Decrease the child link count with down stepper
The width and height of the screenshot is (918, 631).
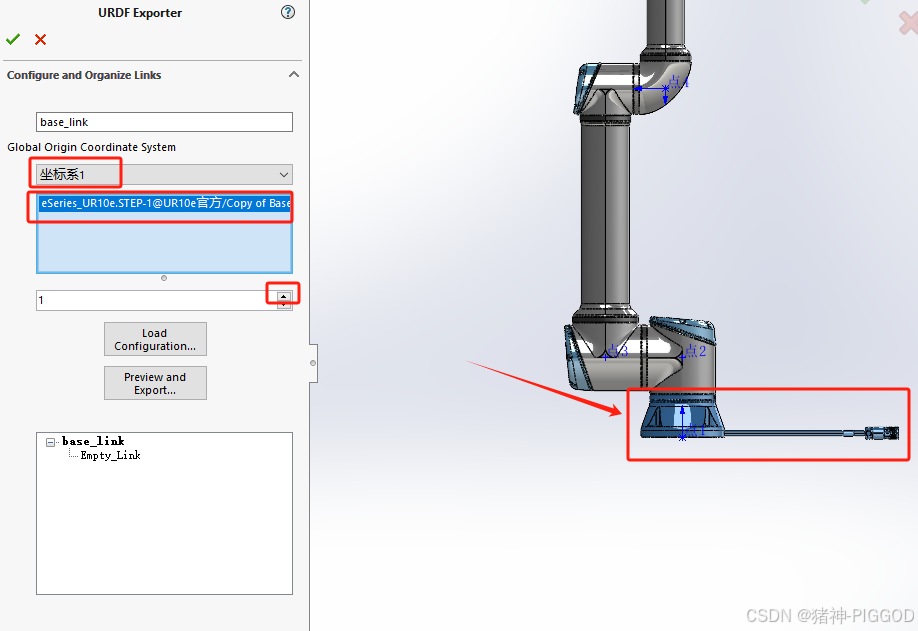click(284, 304)
